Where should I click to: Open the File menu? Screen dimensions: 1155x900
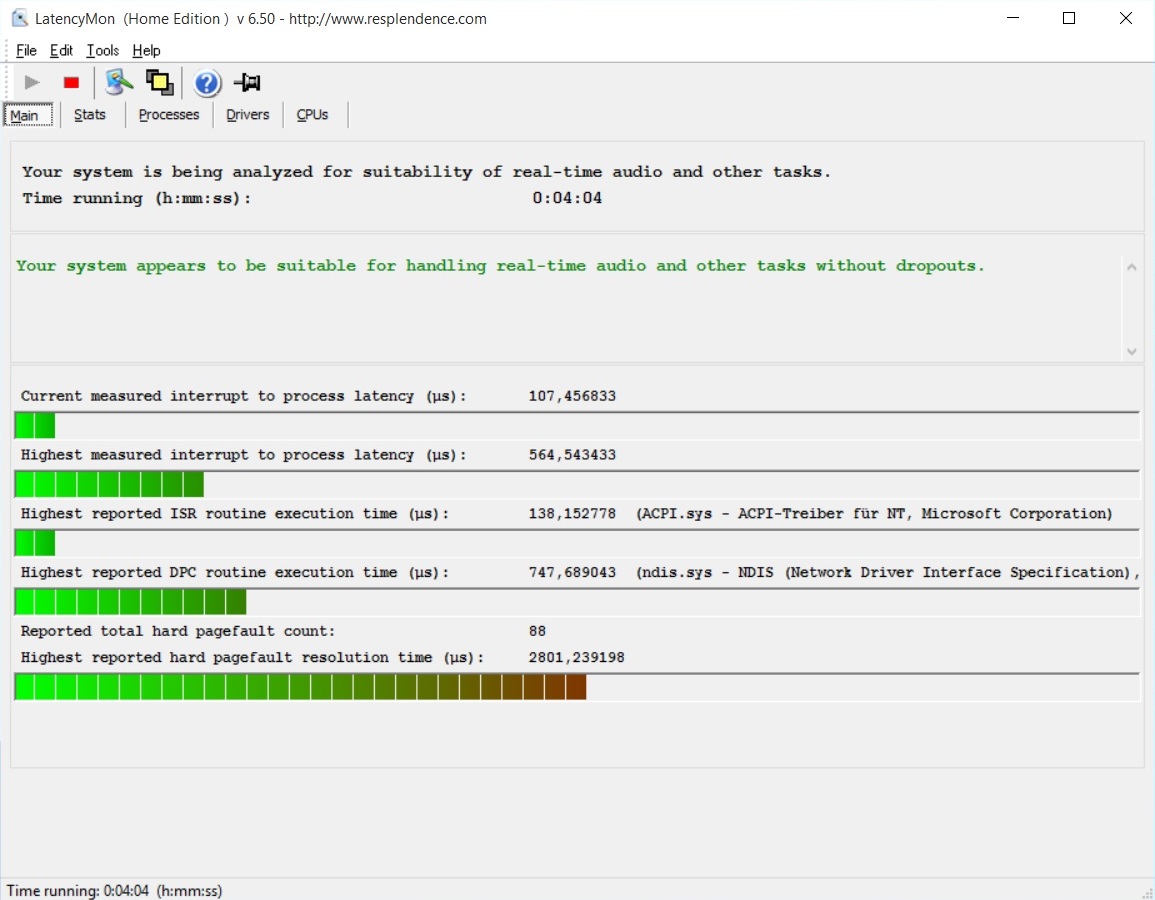(27, 50)
